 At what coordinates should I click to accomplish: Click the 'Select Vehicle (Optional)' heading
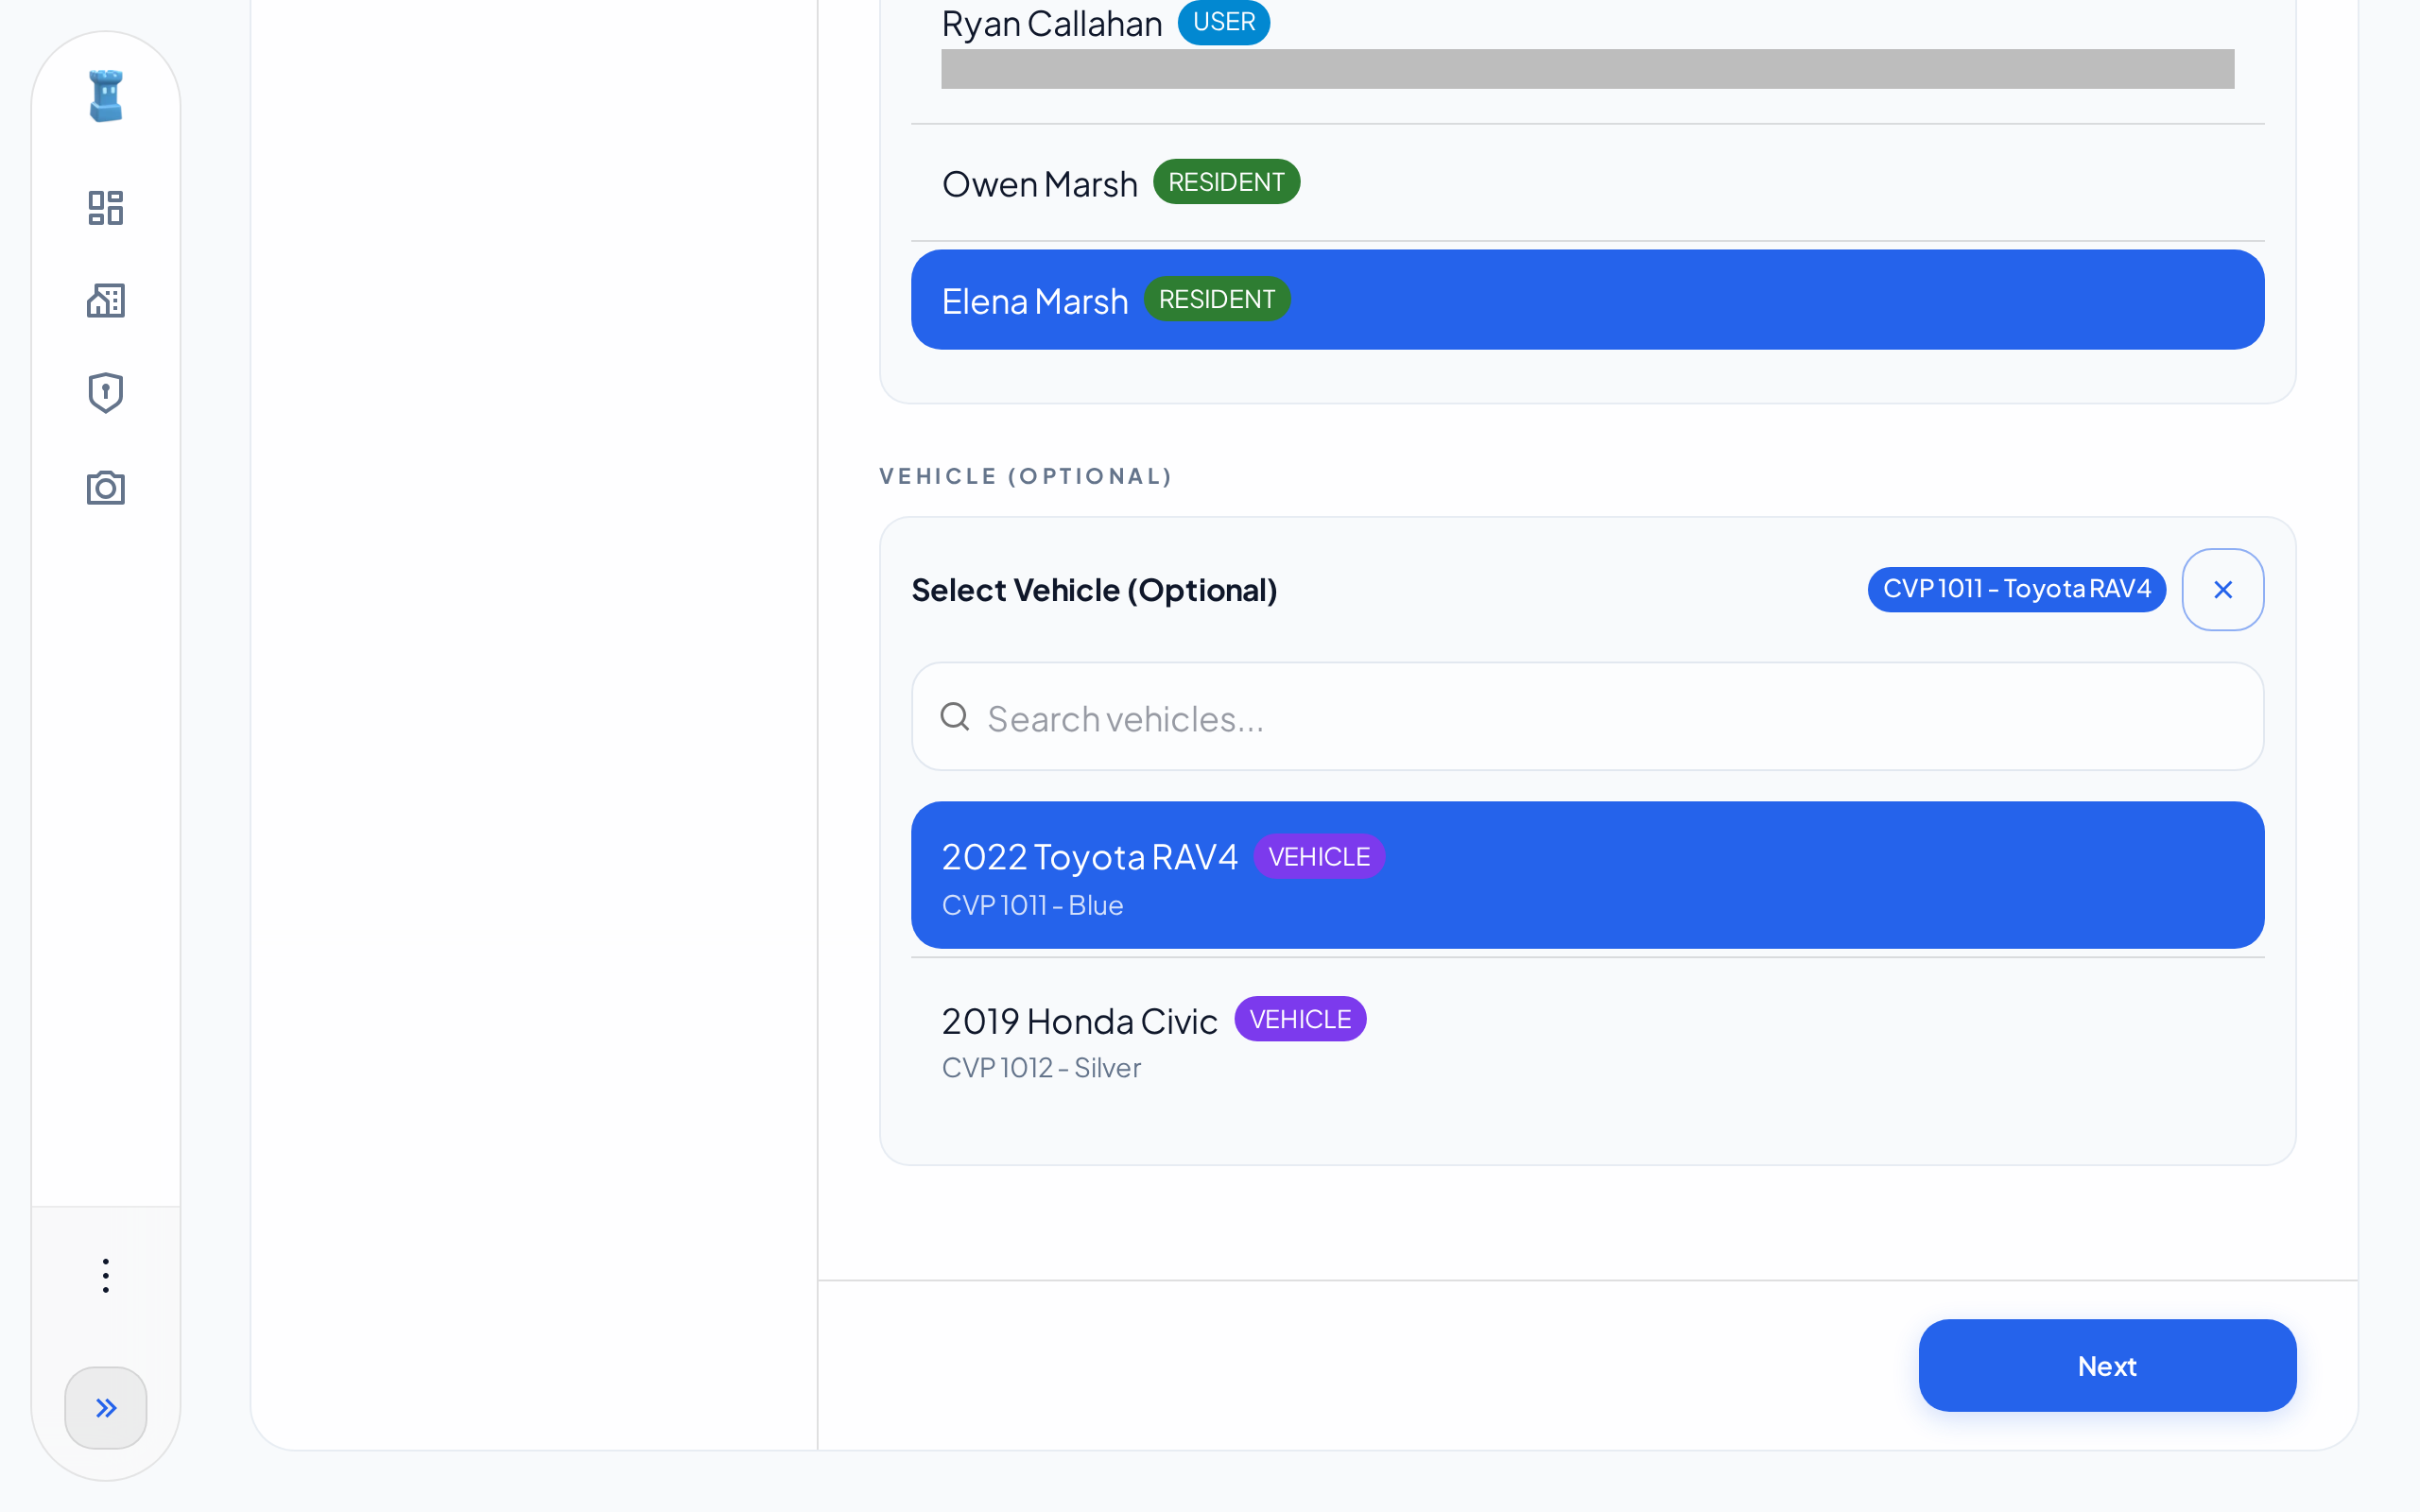tap(1094, 590)
